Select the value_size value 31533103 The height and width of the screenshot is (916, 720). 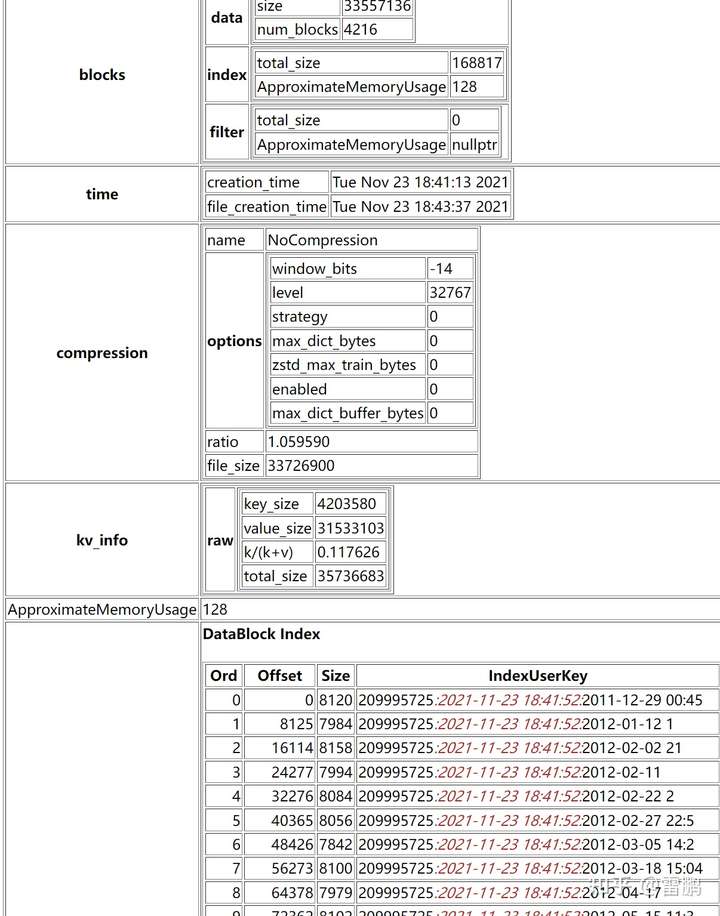pos(351,528)
